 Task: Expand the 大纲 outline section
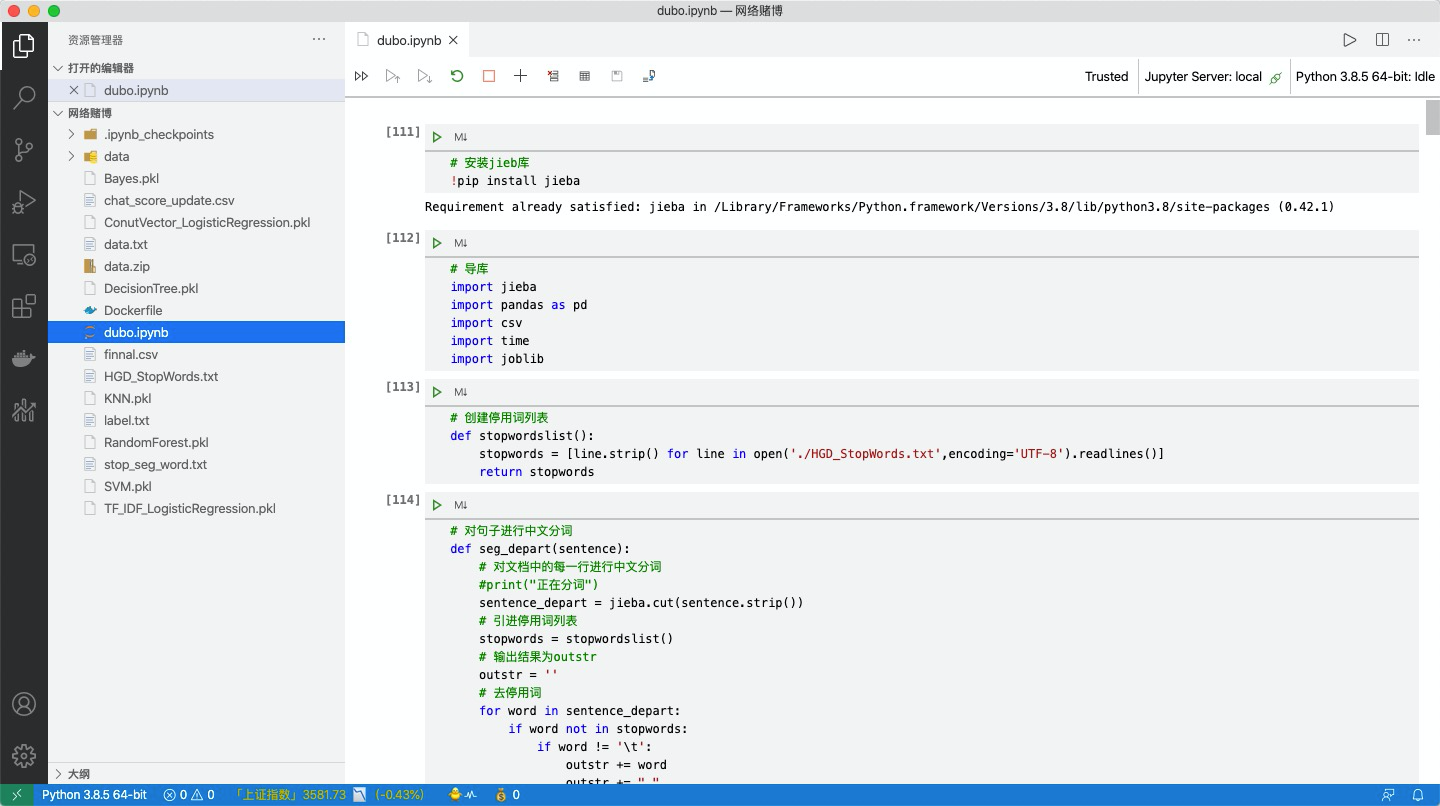[78, 774]
